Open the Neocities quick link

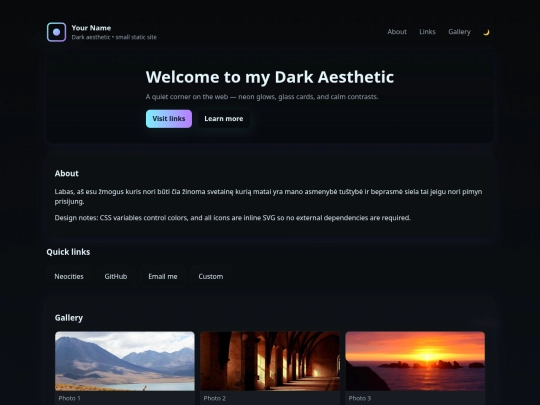pos(69,277)
